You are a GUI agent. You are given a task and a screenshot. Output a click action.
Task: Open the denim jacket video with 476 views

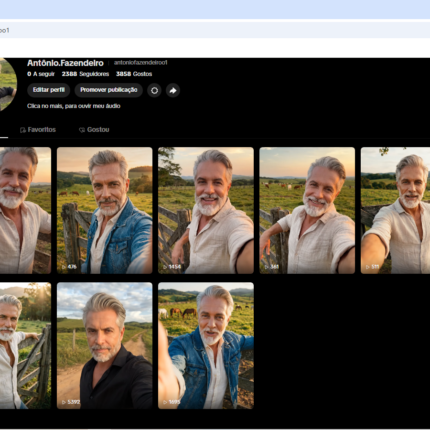(105, 210)
